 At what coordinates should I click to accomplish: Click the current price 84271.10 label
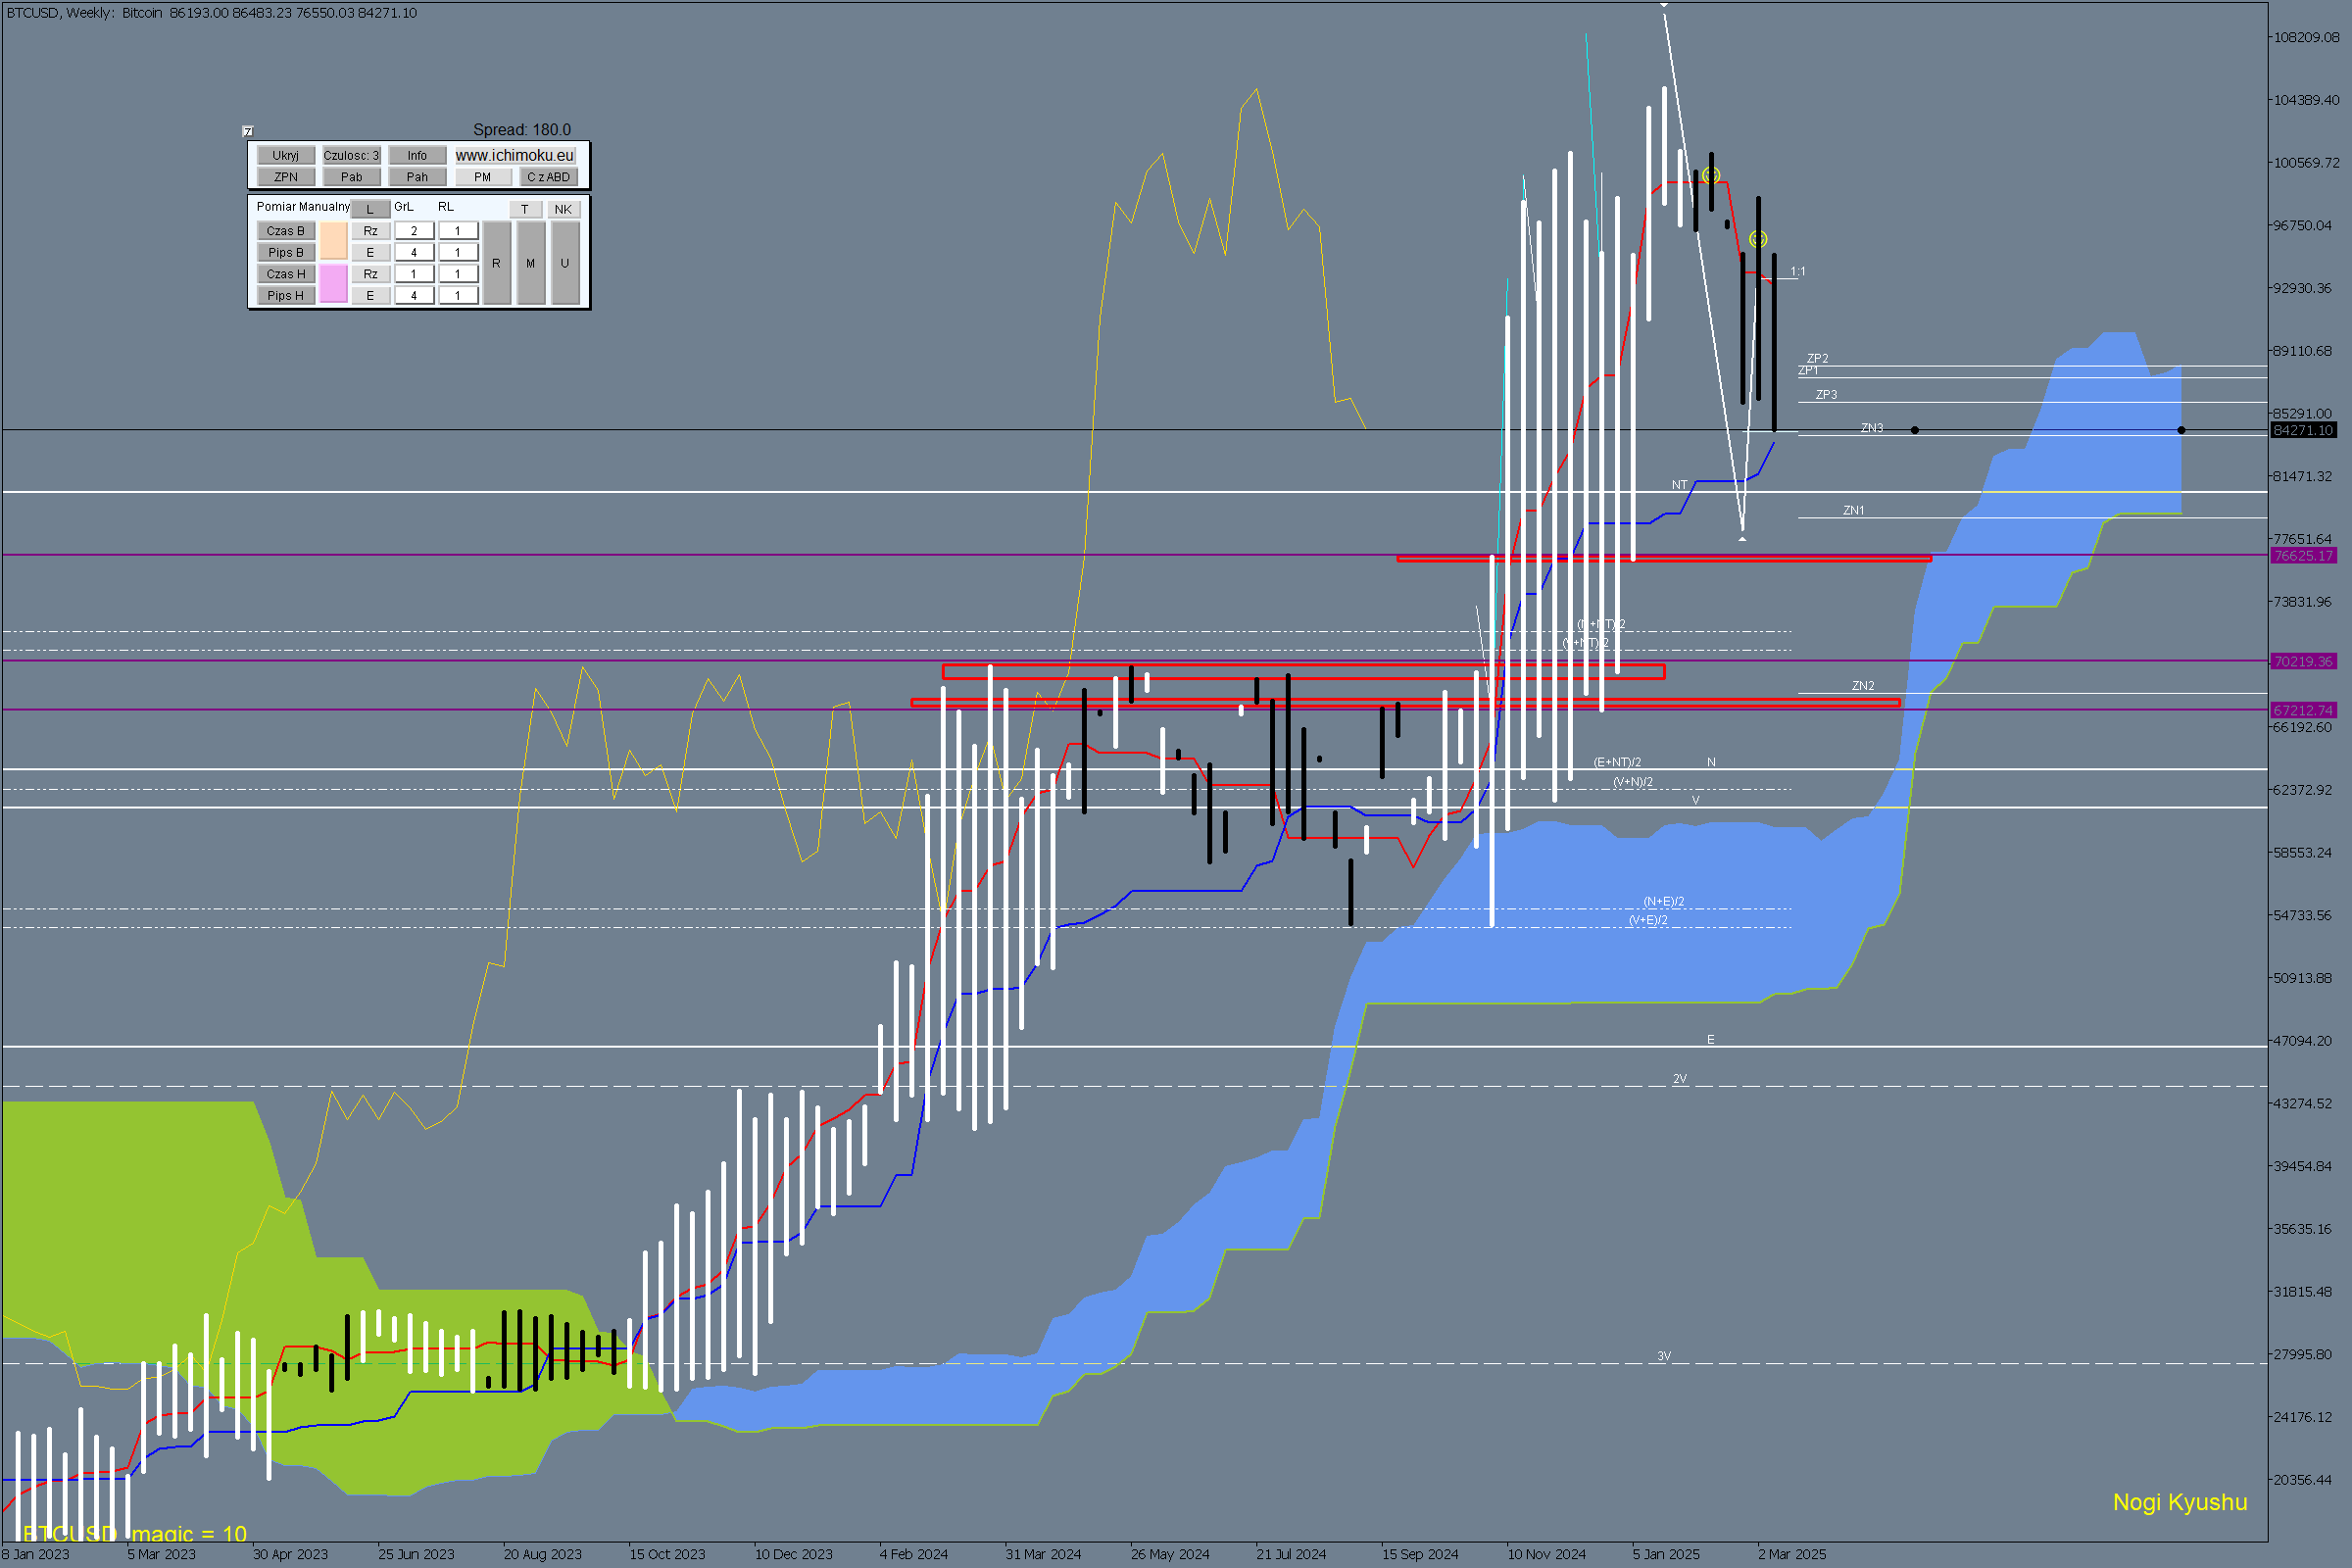coord(2303,430)
